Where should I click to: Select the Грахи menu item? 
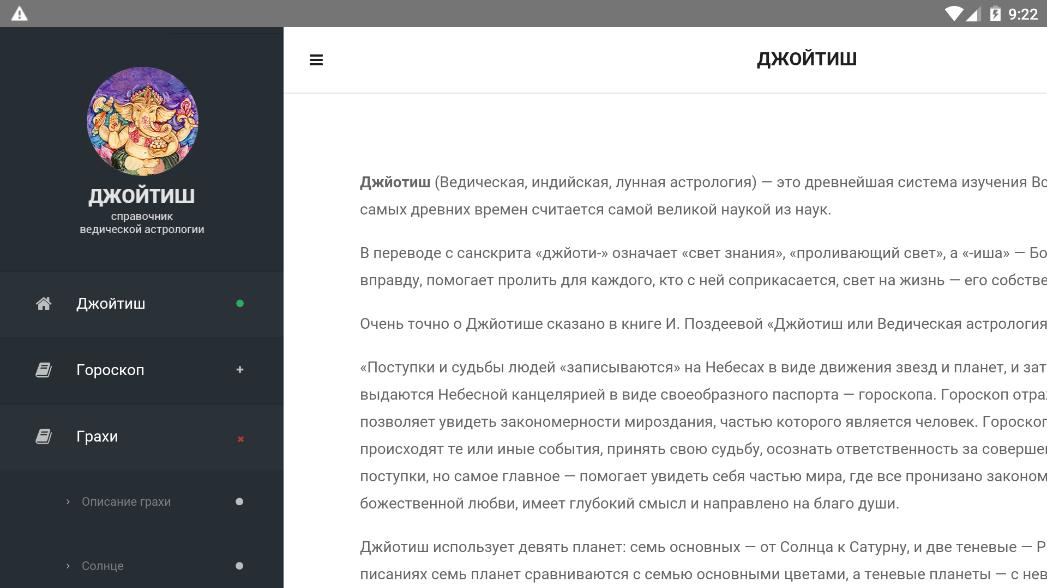pos(142,436)
